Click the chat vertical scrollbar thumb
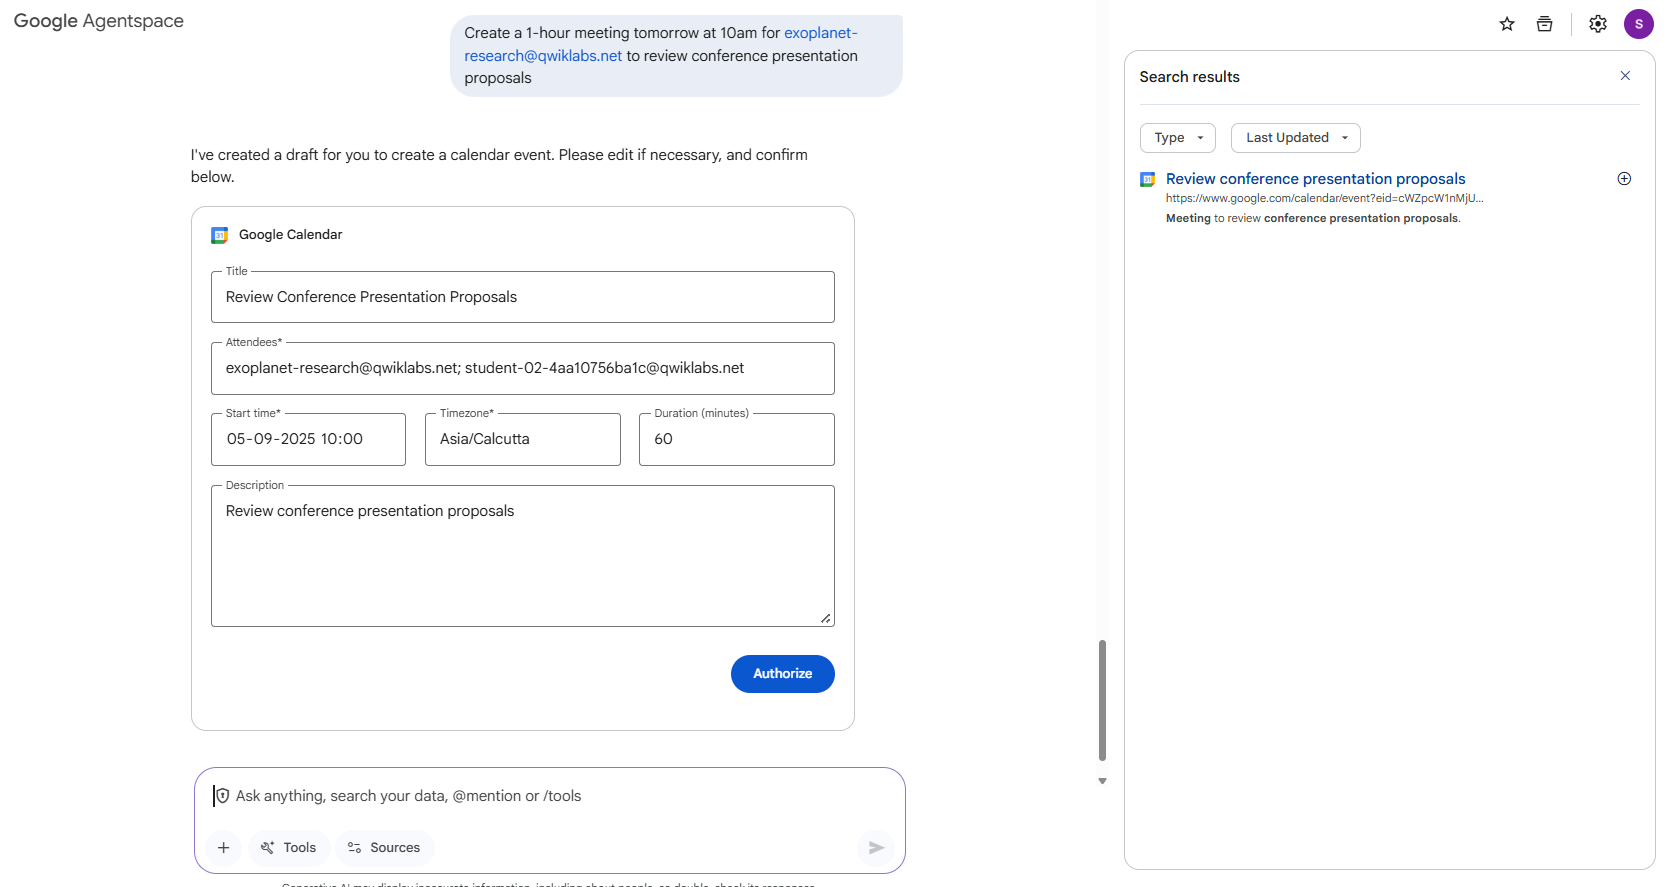The height and width of the screenshot is (887, 1666). (x=1102, y=700)
